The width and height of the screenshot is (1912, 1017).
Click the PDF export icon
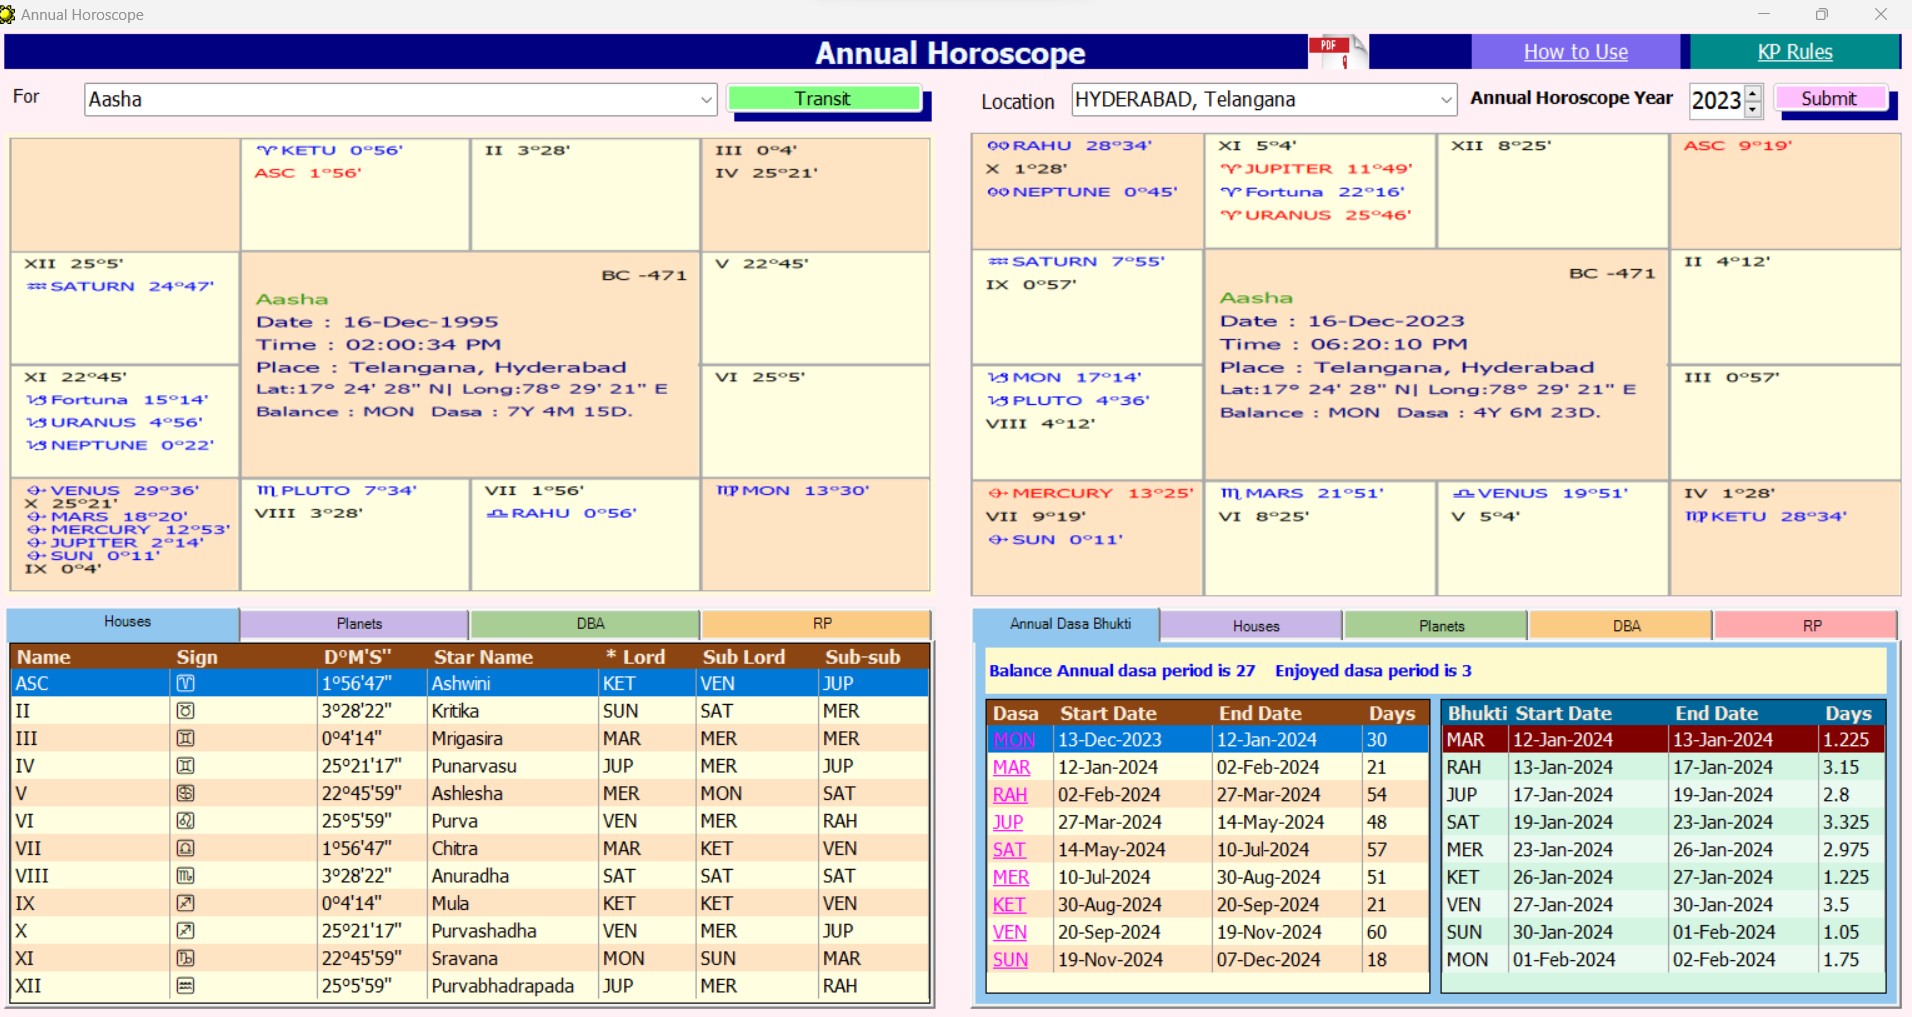click(x=1336, y=51)
